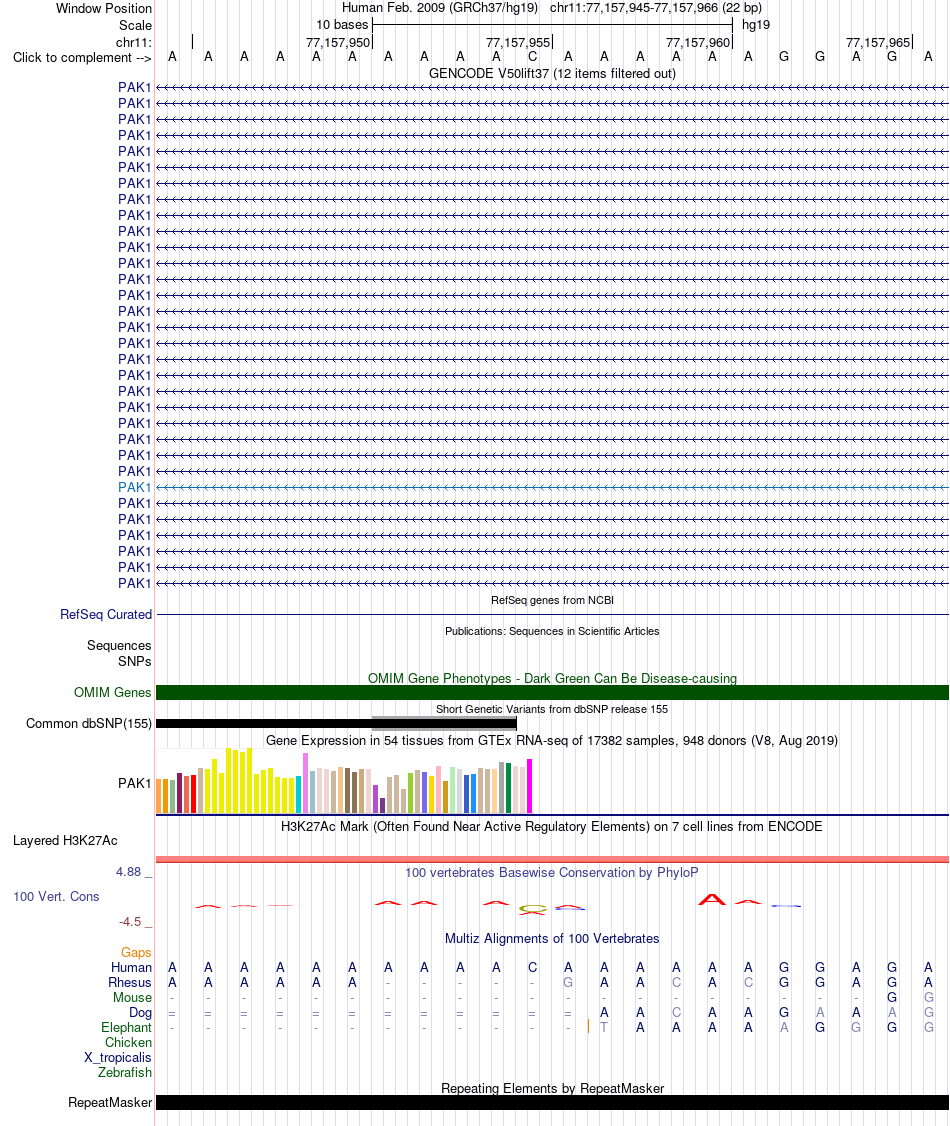
Task: Open the 'H3K27Ac Mark' ENCODE track title
Action: 552,827
